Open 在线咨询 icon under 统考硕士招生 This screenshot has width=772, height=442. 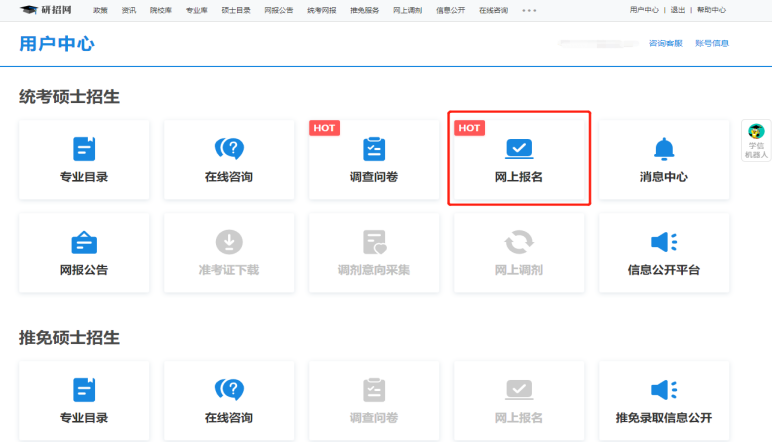[229, 148]
